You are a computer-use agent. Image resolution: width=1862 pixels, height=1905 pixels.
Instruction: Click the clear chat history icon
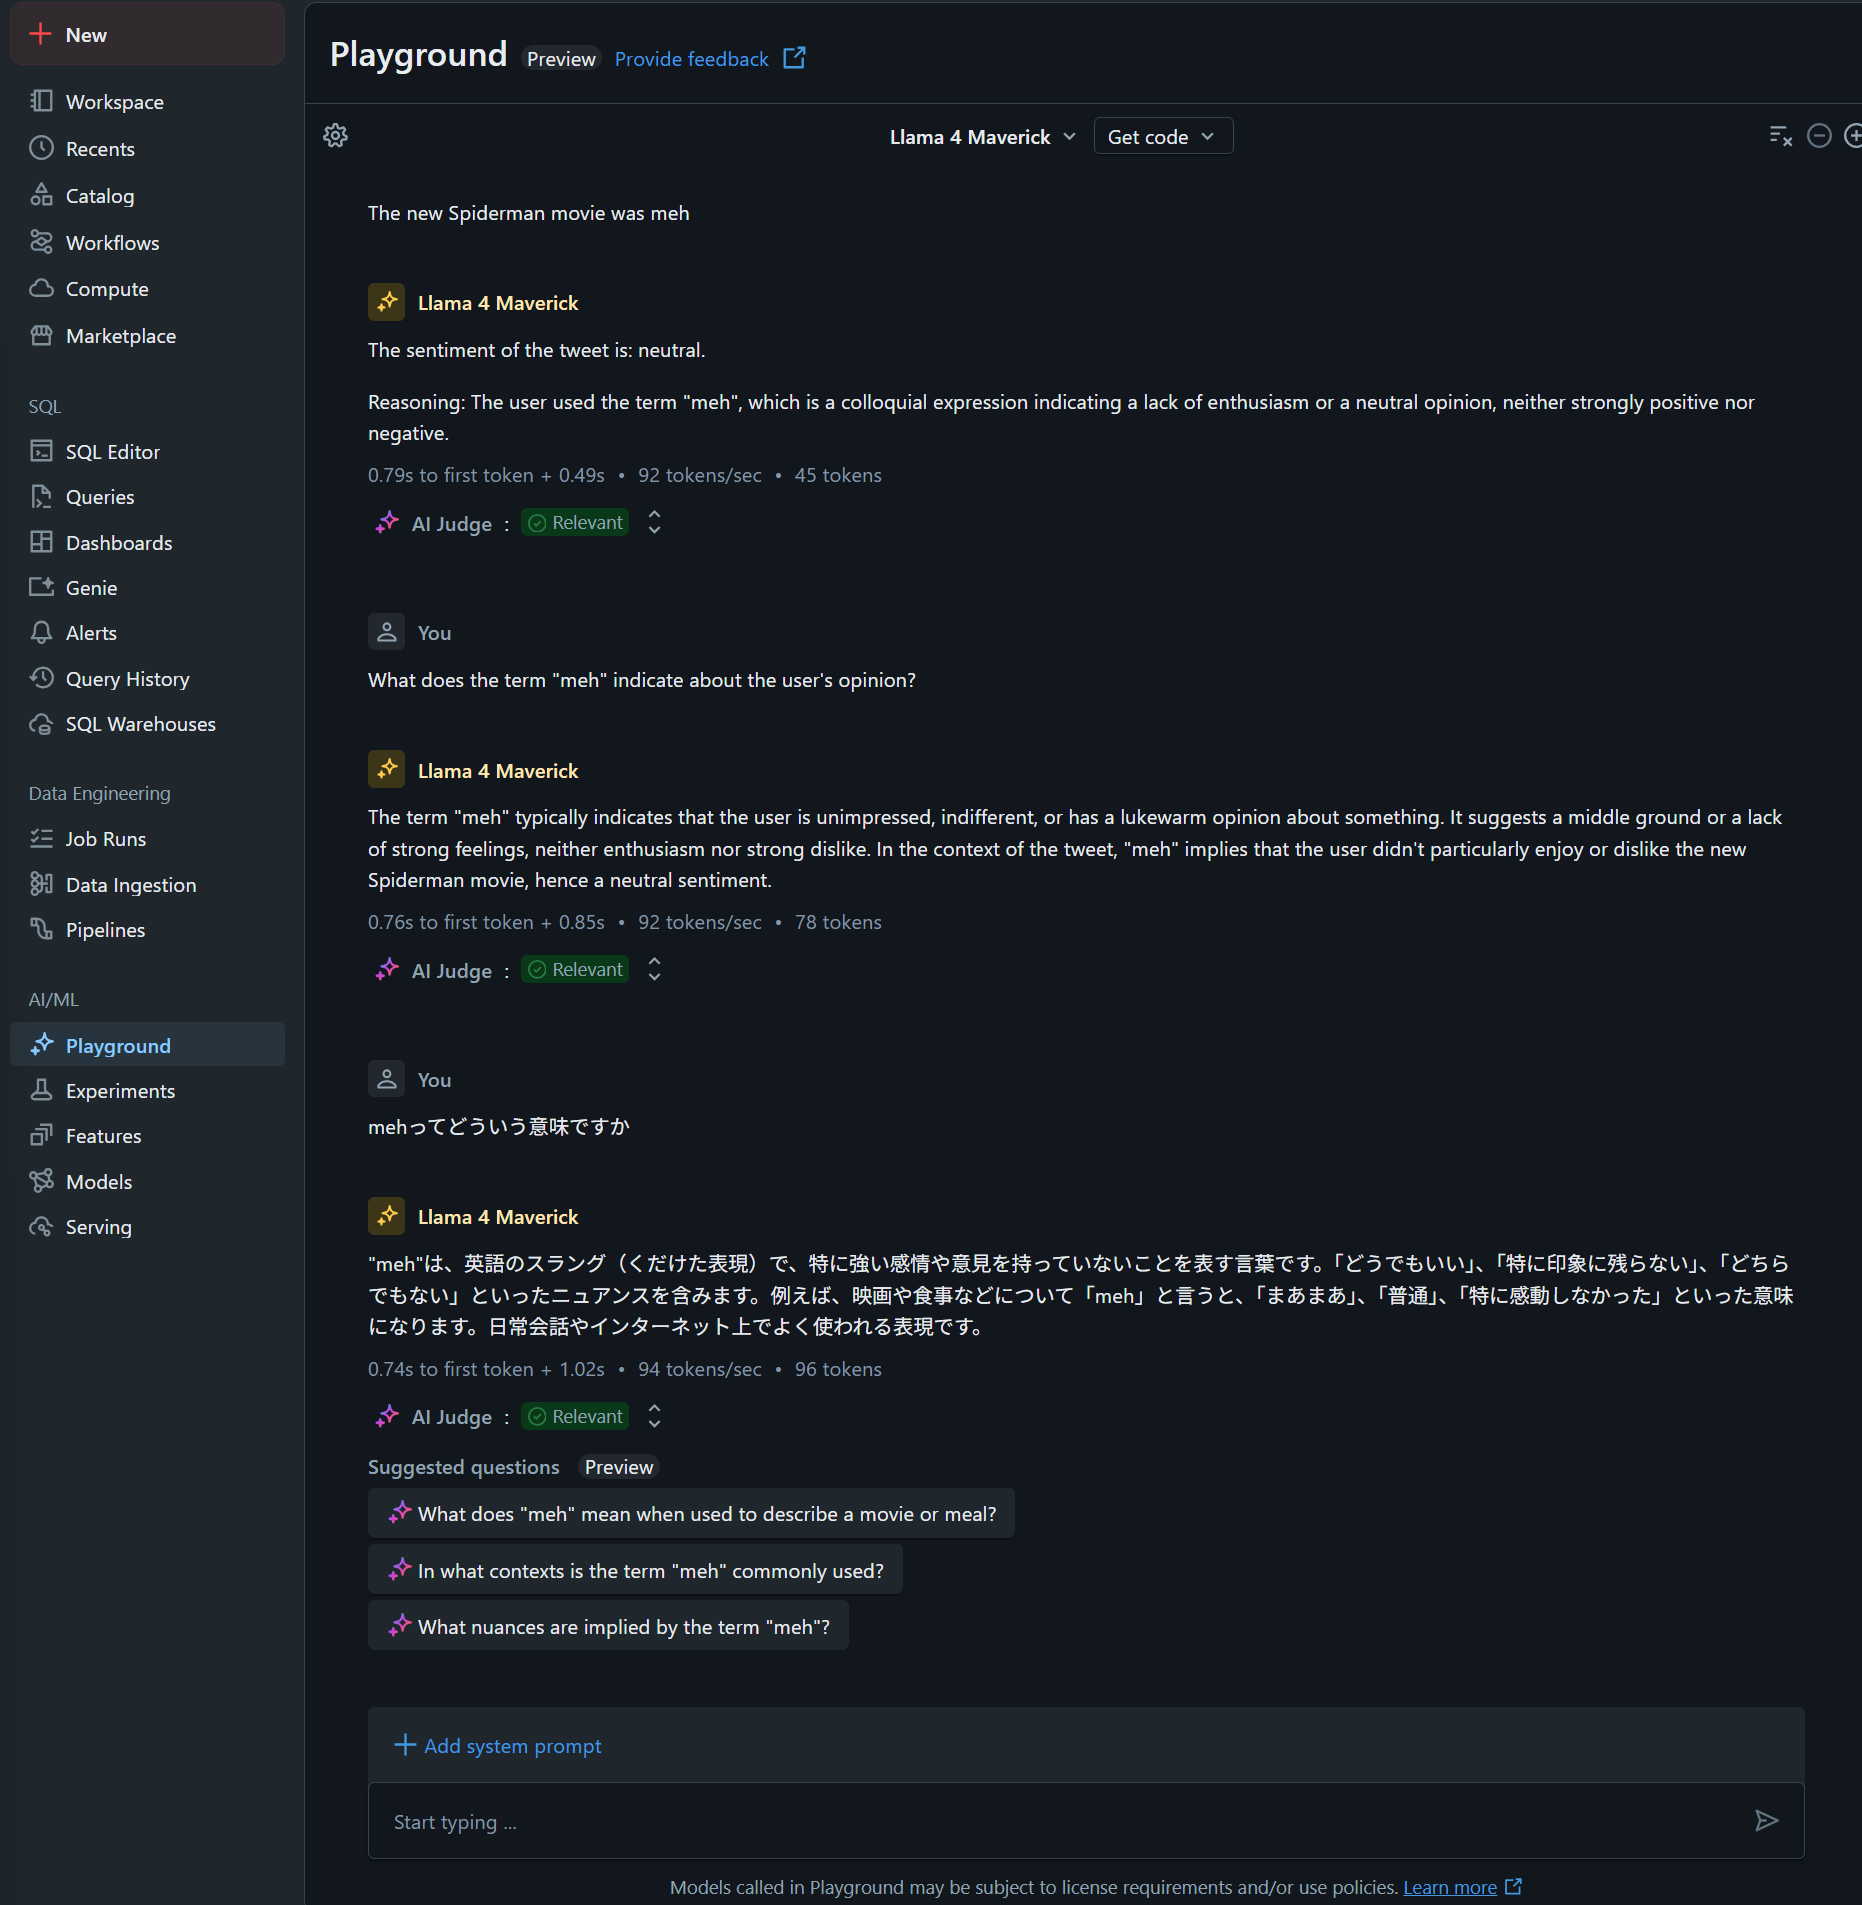click(1780, 136)
